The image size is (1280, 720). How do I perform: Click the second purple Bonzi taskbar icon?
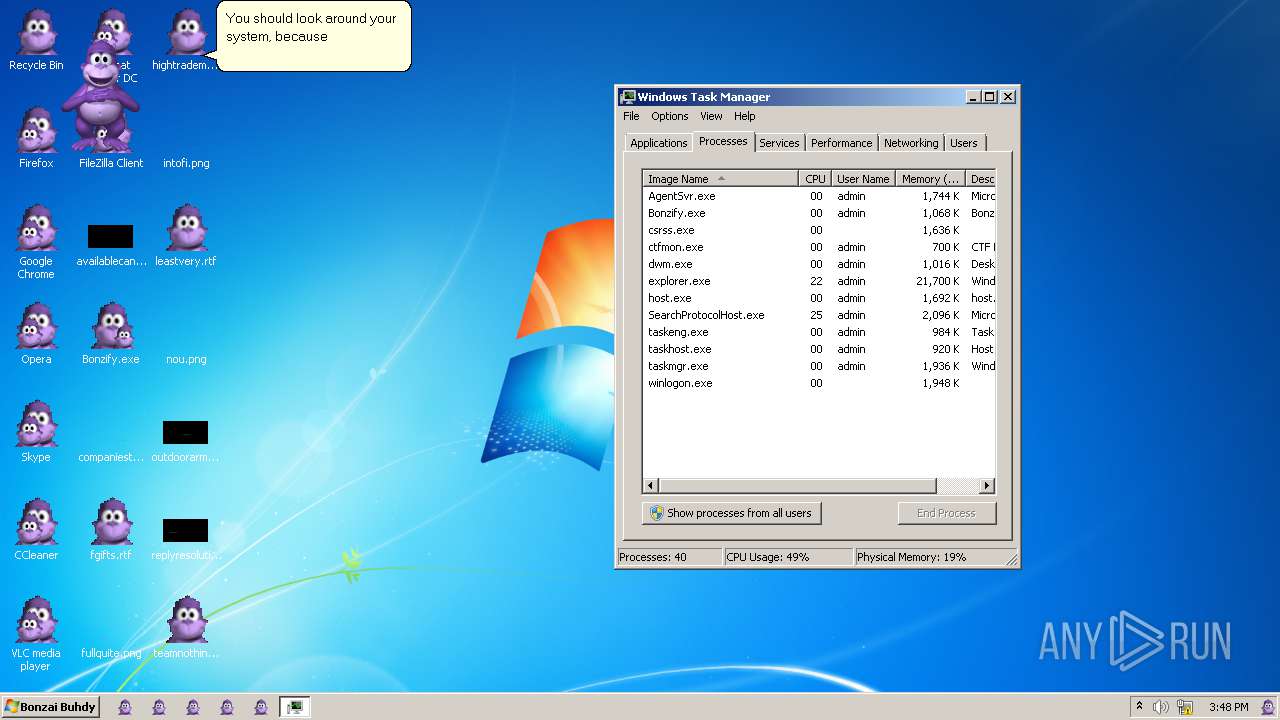click(159, 707)
